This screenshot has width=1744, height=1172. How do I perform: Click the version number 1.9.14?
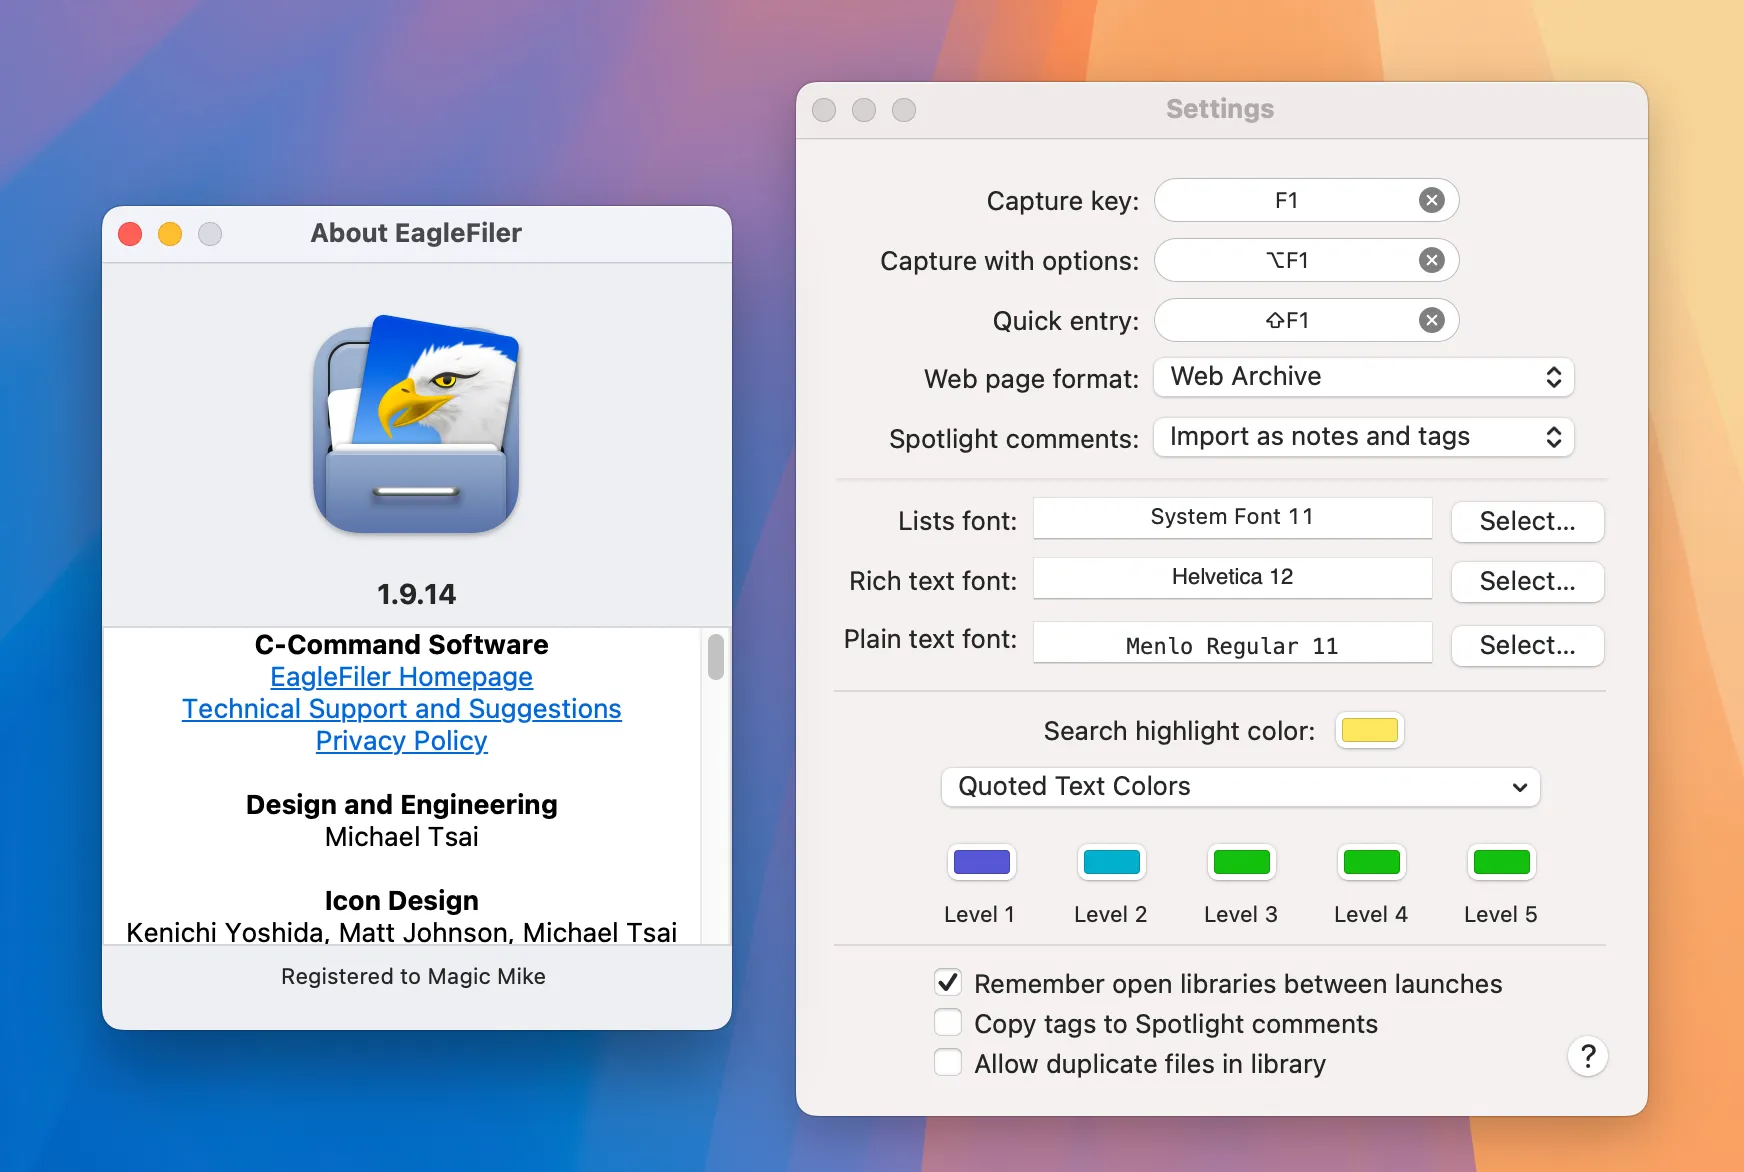416,594
